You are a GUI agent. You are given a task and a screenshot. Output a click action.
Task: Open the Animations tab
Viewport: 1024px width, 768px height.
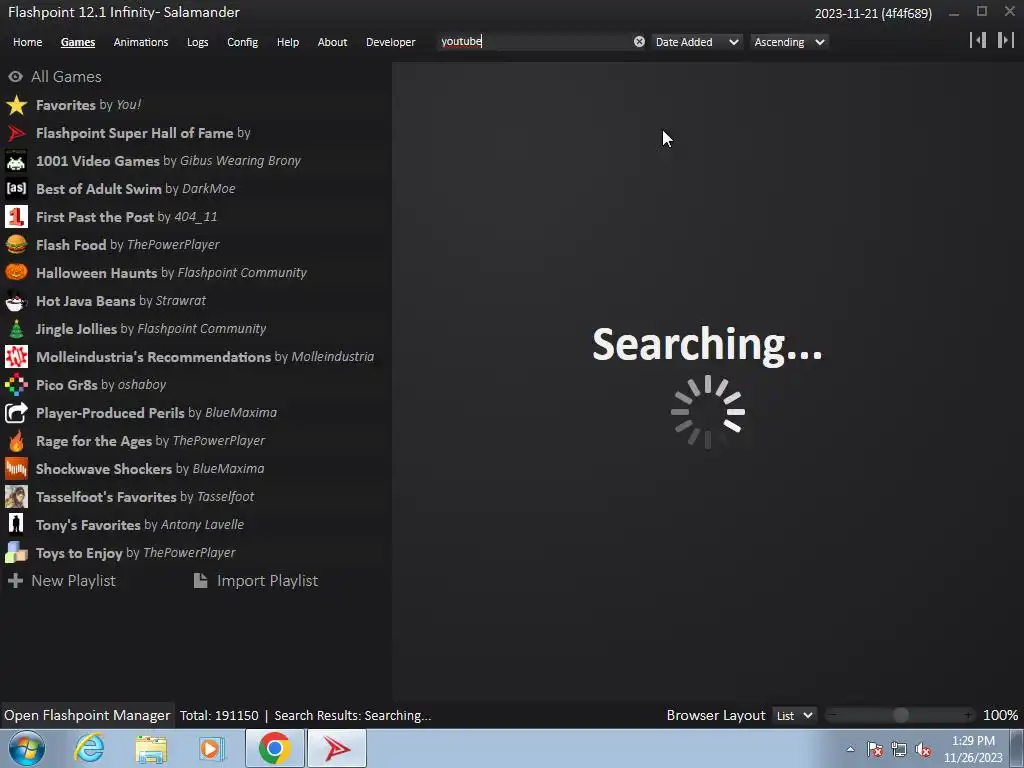click(141, 42)
